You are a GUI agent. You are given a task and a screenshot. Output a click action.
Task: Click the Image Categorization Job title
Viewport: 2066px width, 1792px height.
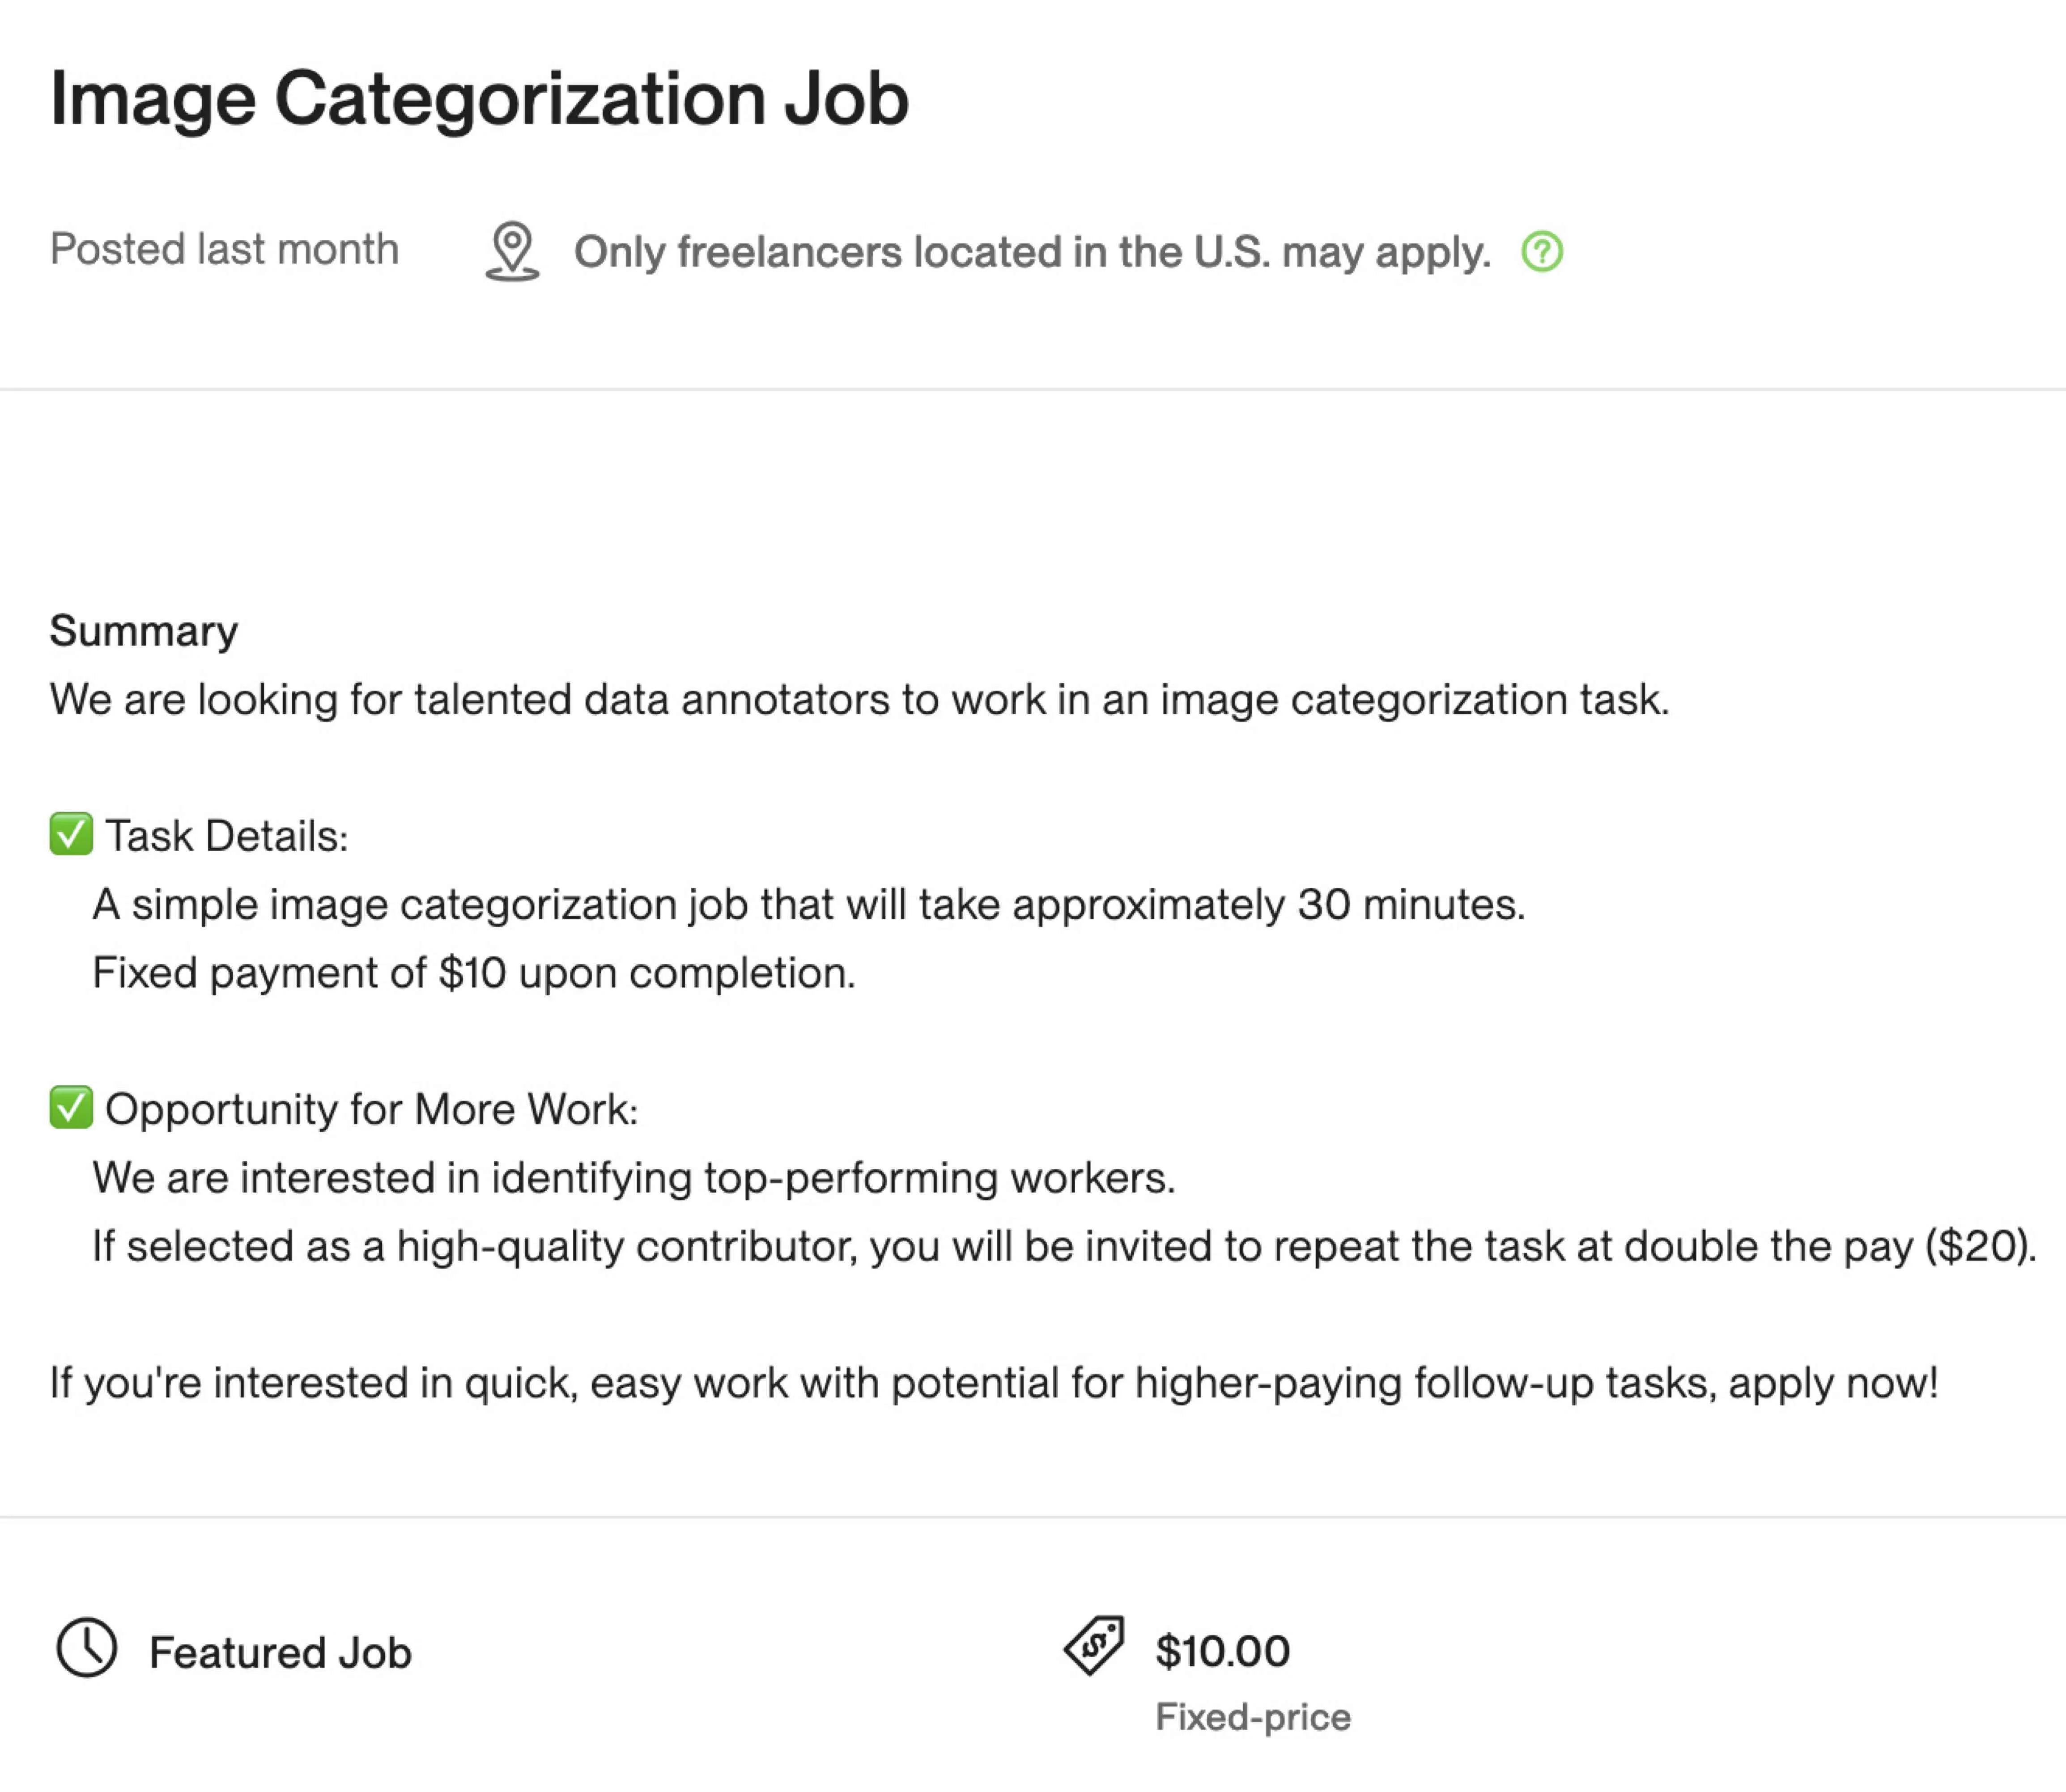pos(479,98)
